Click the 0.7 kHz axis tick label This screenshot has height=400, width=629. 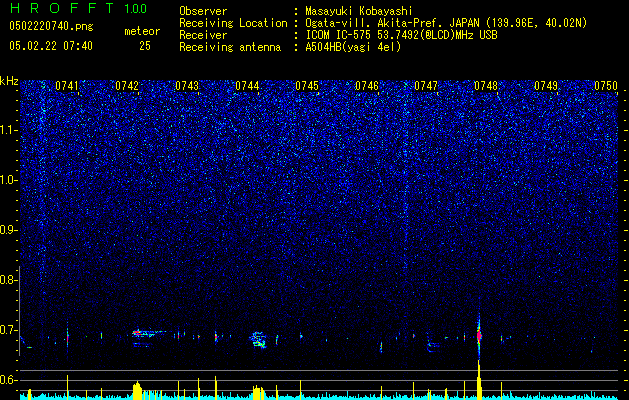pyautogui.click(x=9, y=330)
